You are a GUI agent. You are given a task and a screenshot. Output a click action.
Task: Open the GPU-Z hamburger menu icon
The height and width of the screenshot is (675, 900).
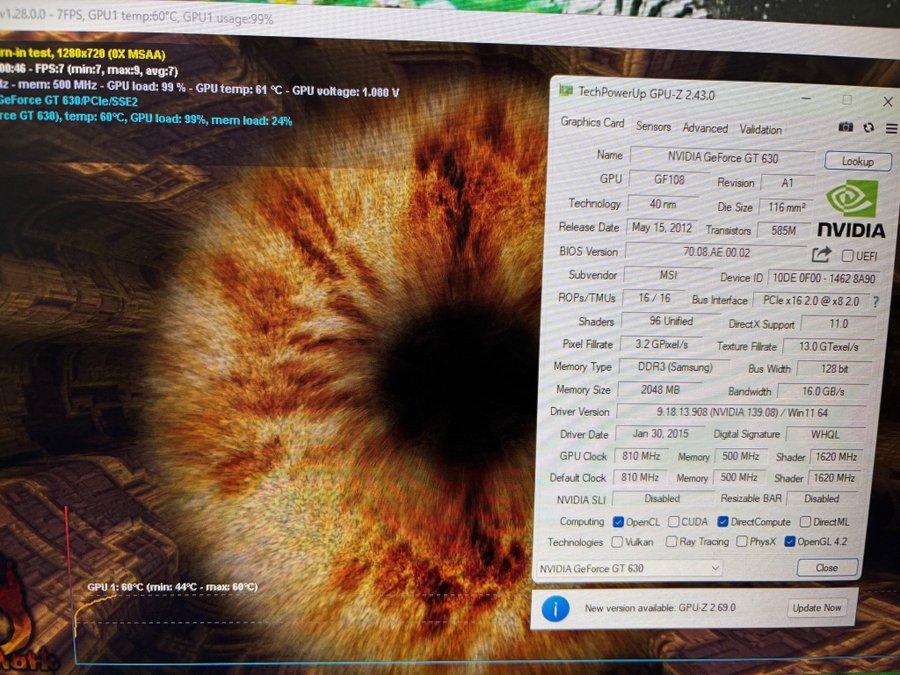click(x=891, y=129)
